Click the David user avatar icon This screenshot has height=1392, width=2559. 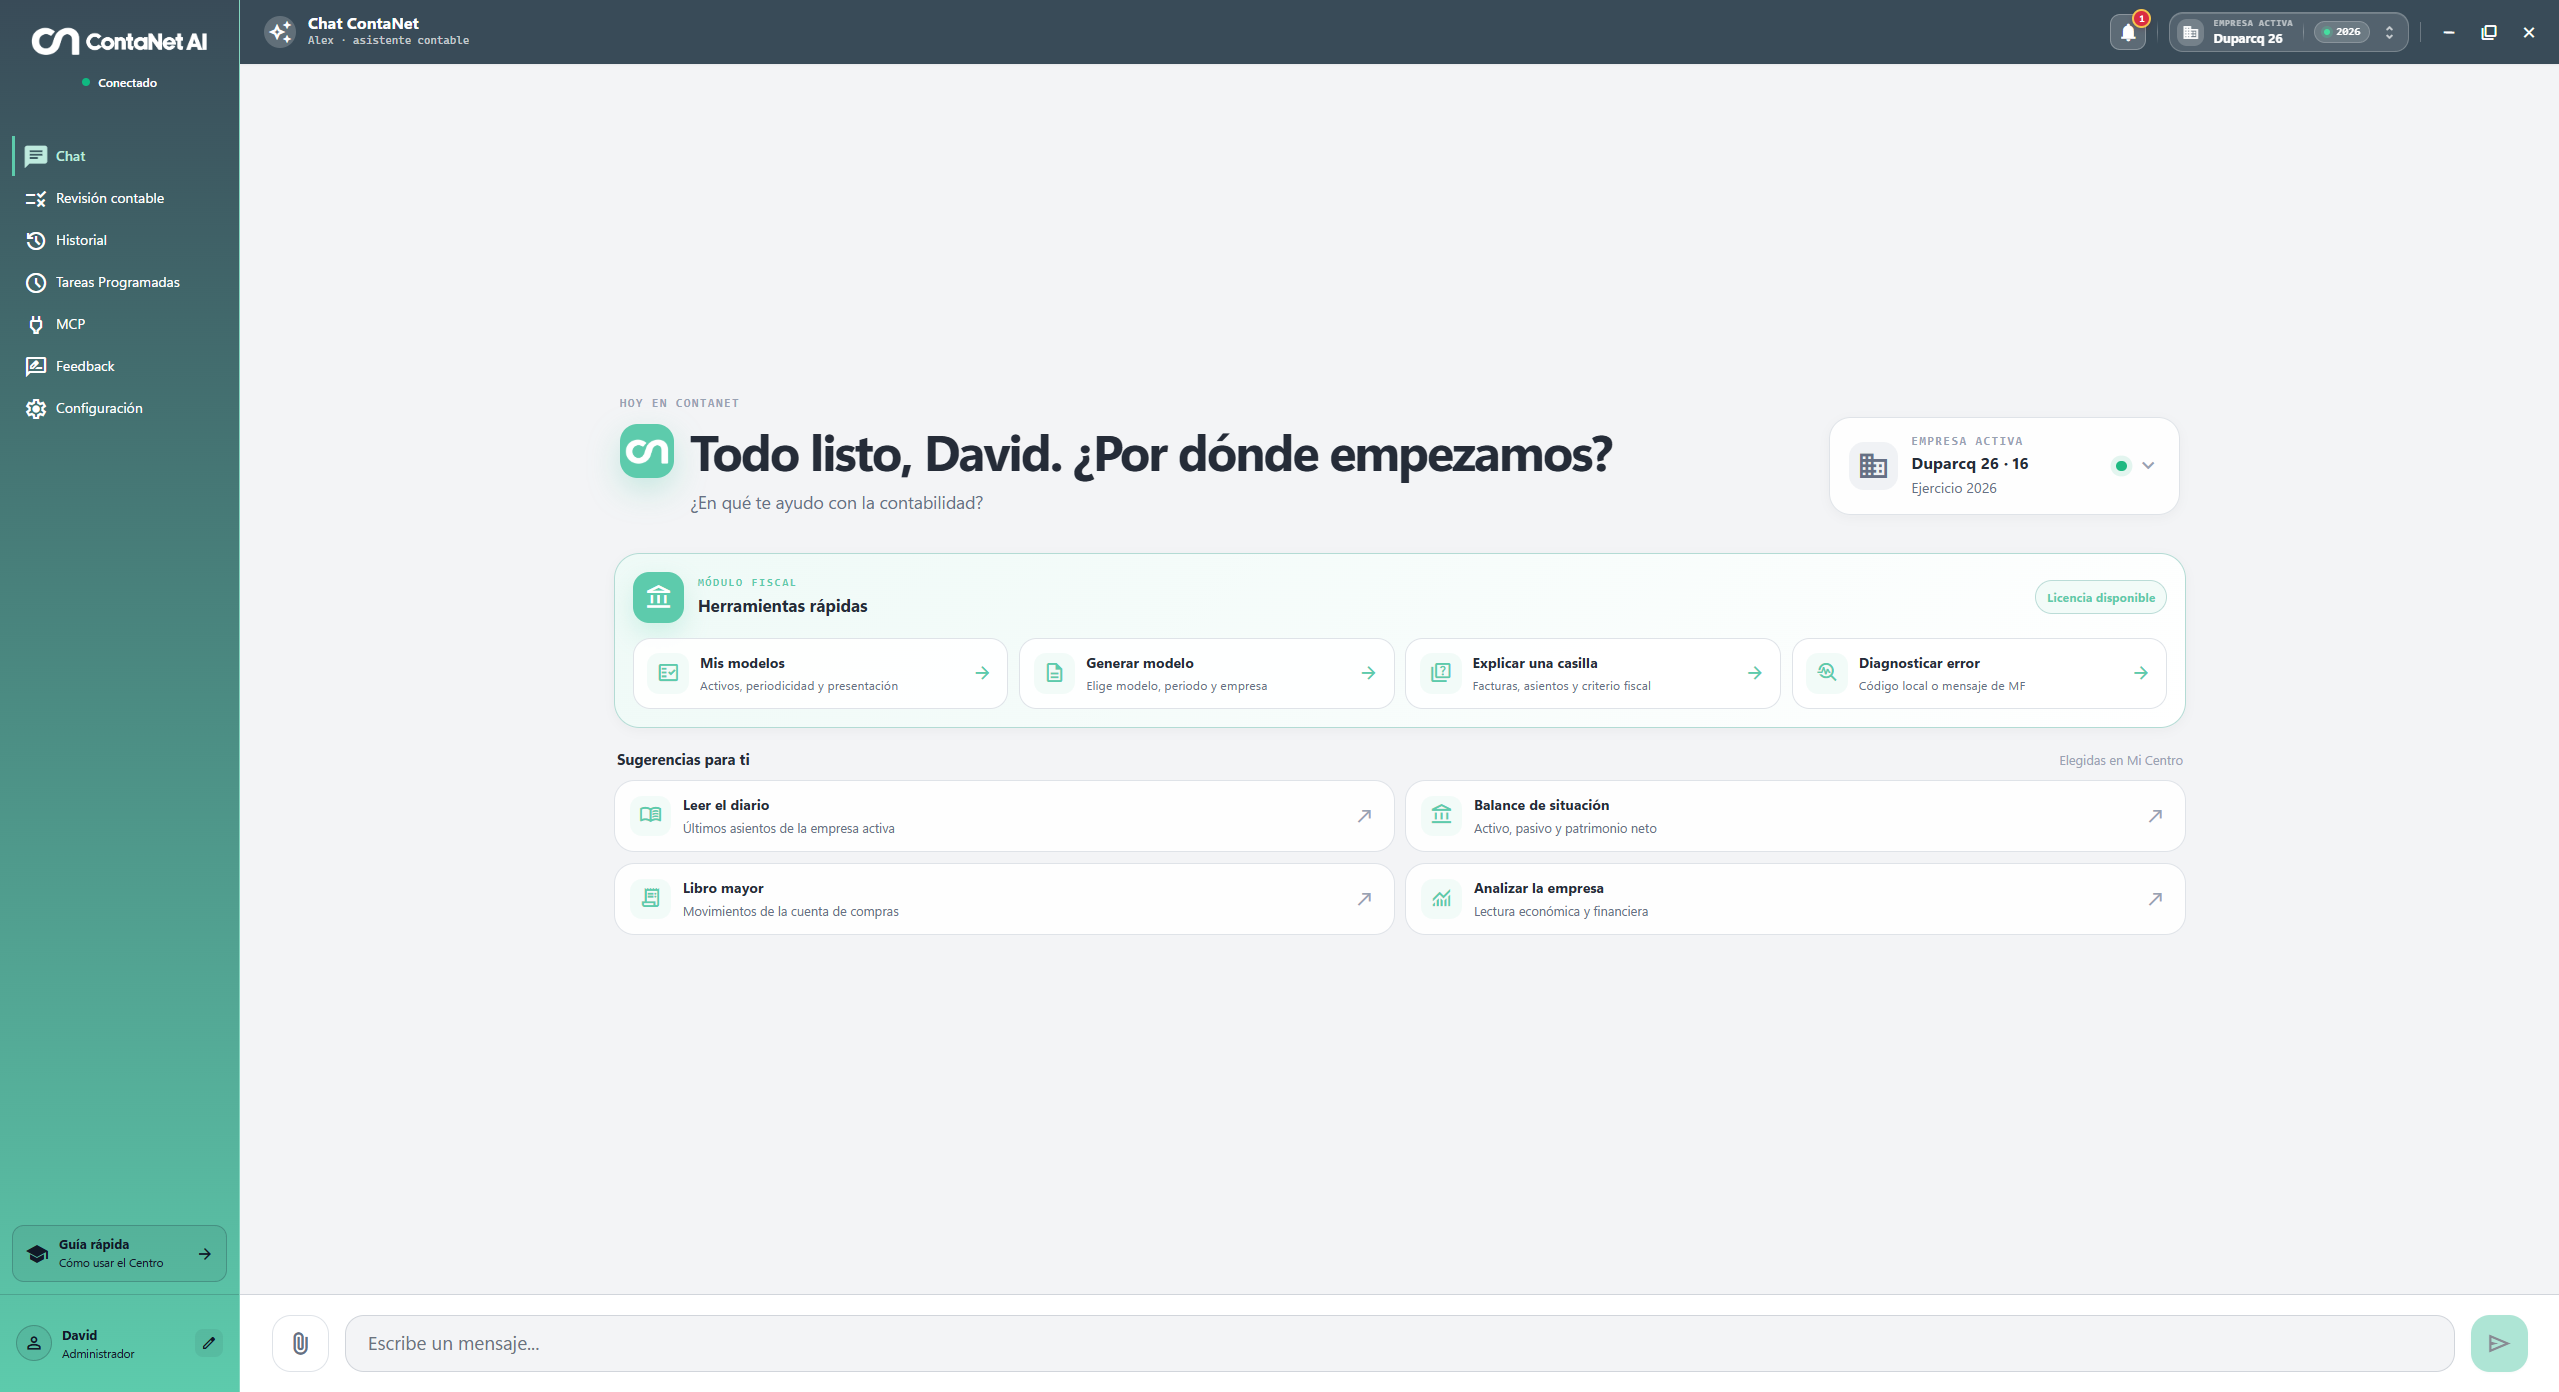click(x=34, y=1343)
